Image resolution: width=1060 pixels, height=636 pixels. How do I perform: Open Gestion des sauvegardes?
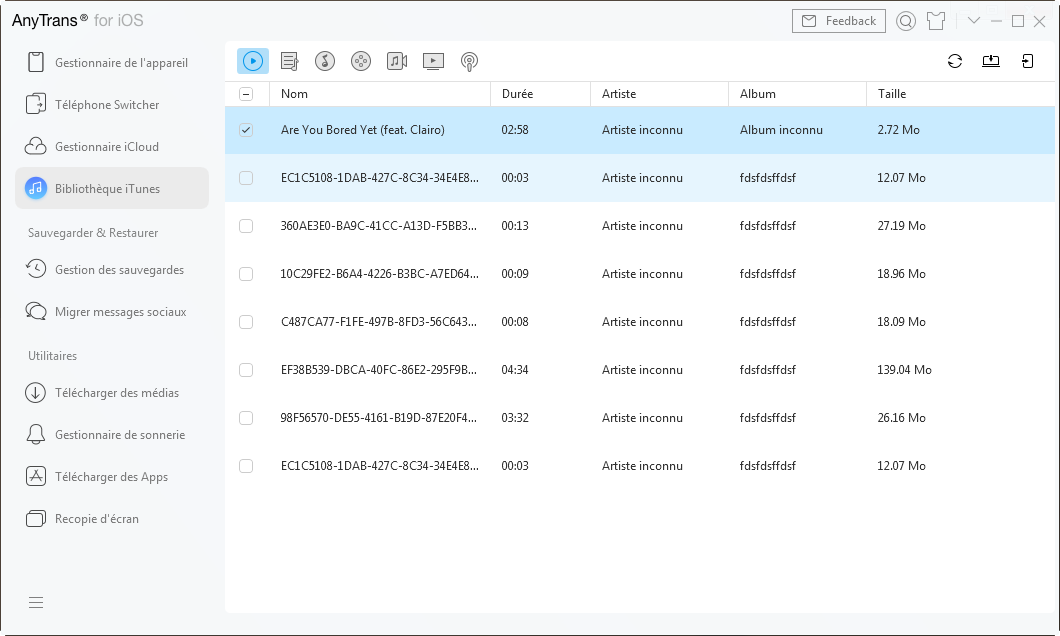coord(112,269)
